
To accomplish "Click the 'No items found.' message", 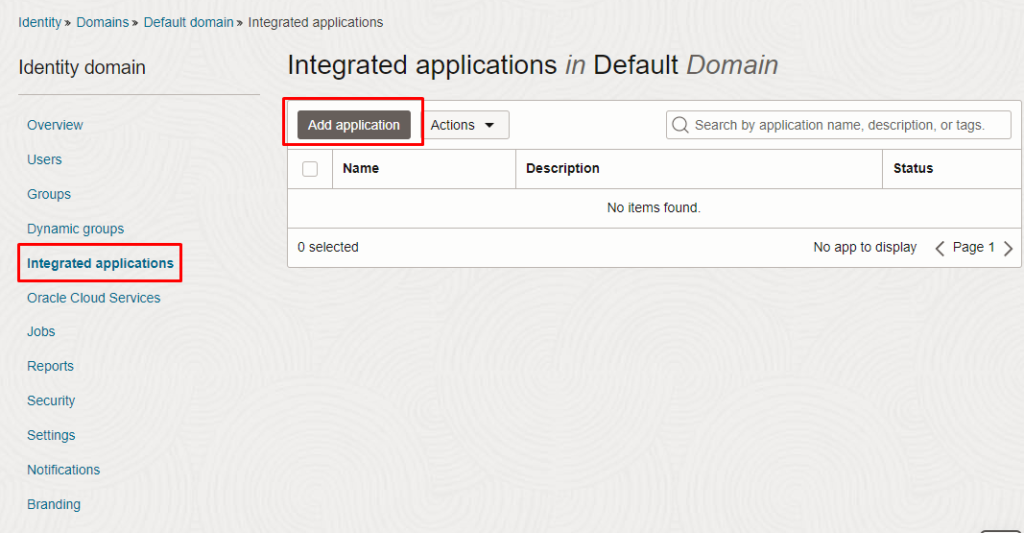I will [x=654, y=208].
